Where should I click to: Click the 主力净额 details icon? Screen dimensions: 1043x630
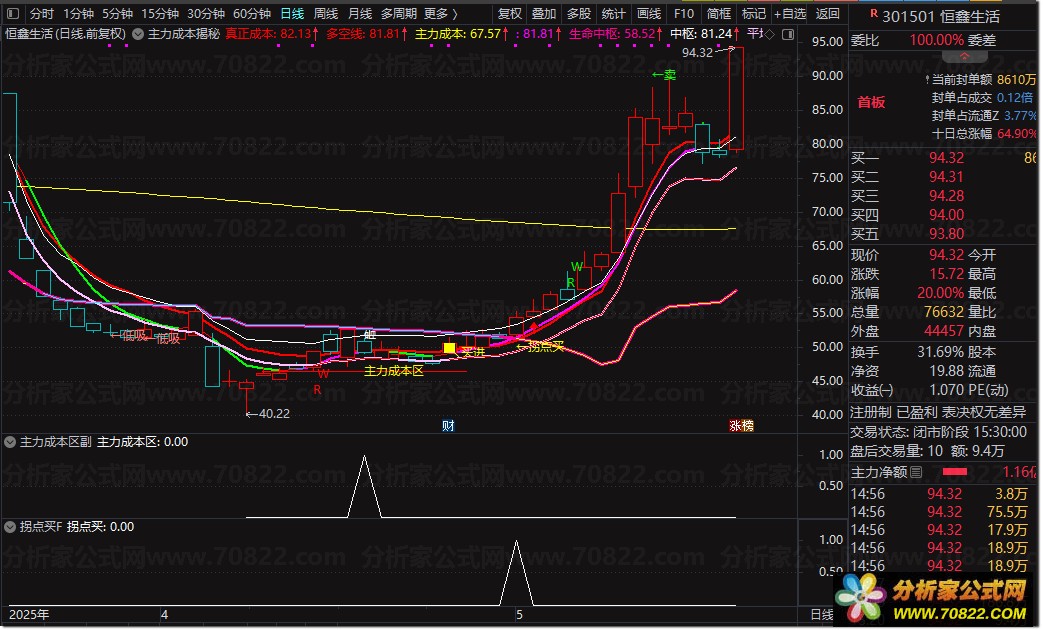(916, 472)
